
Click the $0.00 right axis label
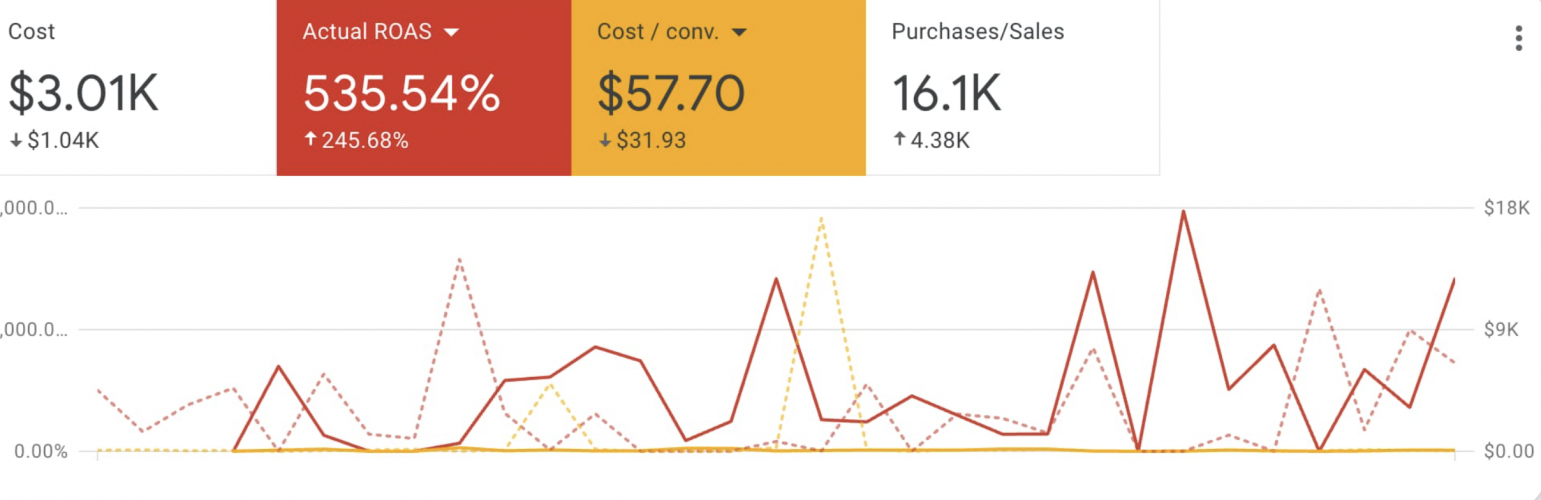(1509, 452)
